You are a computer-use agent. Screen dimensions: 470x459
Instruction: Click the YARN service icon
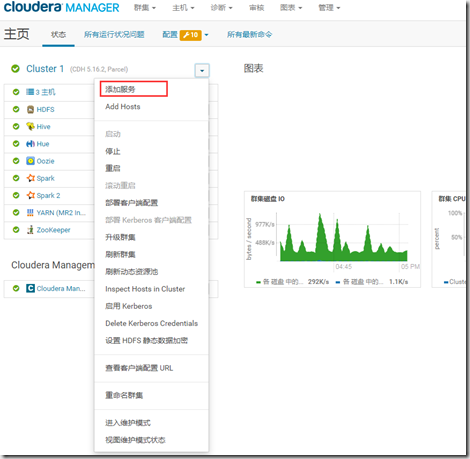[x=30, y=213]
